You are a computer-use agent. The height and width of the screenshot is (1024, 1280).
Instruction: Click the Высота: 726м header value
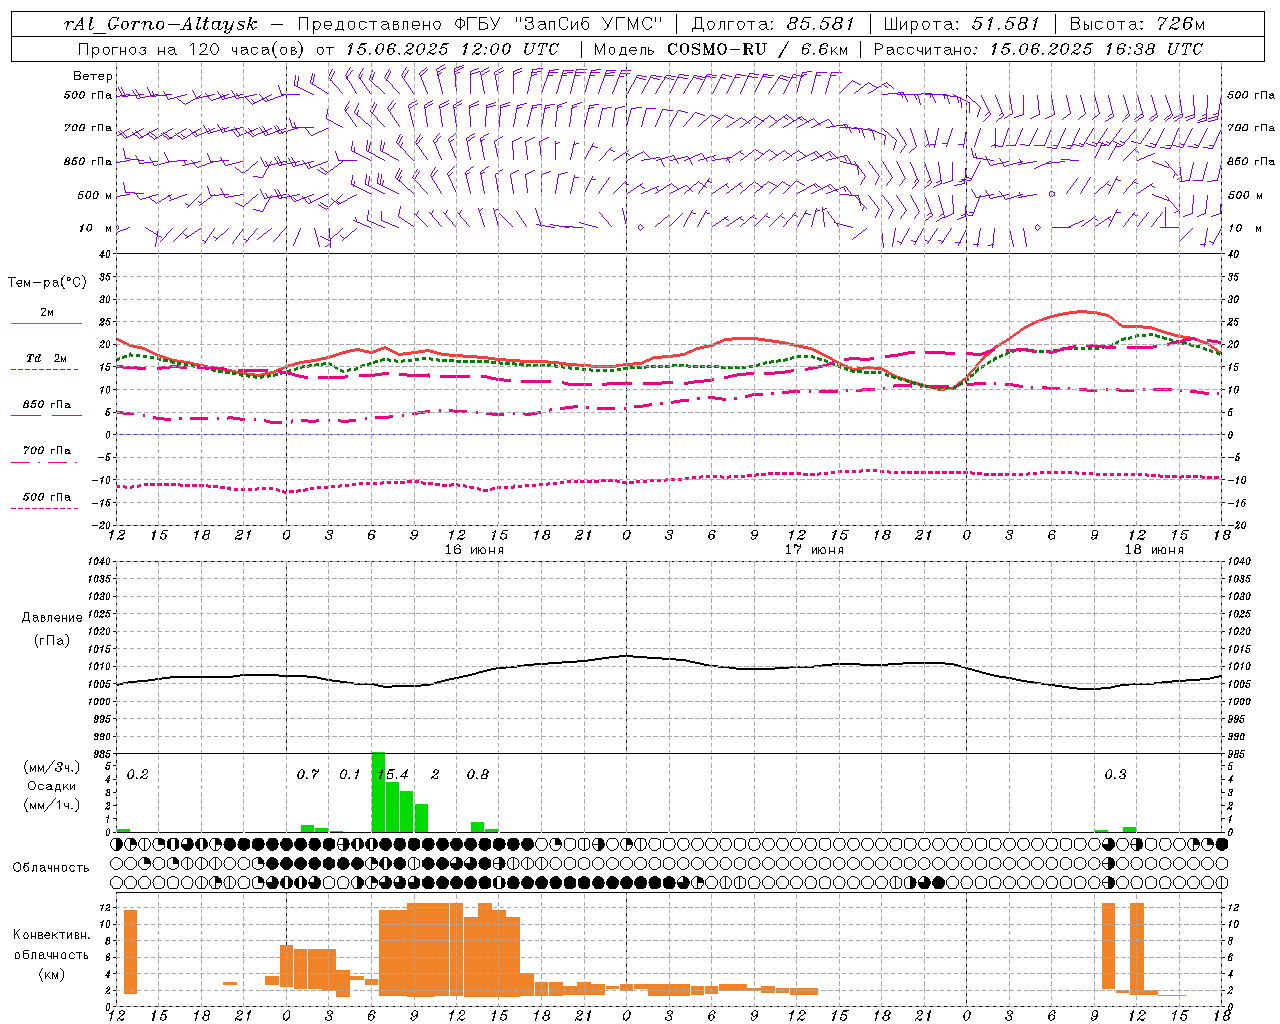click(x=1137, y=24)
